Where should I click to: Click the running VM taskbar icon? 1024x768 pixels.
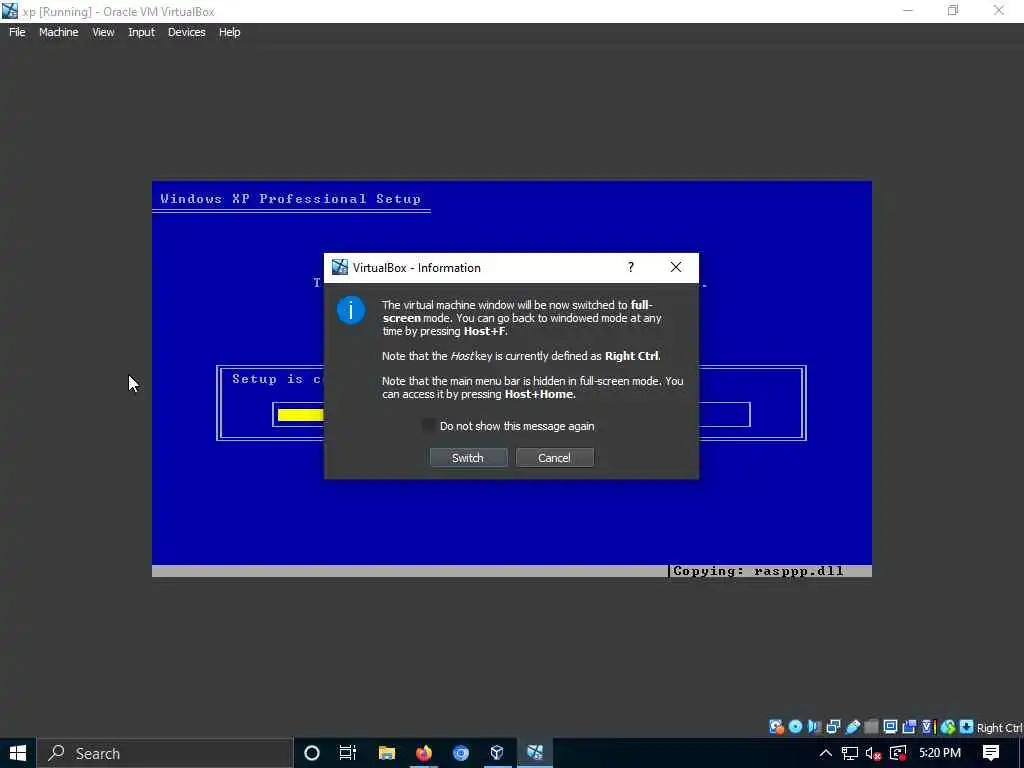[x=535, y=753]
